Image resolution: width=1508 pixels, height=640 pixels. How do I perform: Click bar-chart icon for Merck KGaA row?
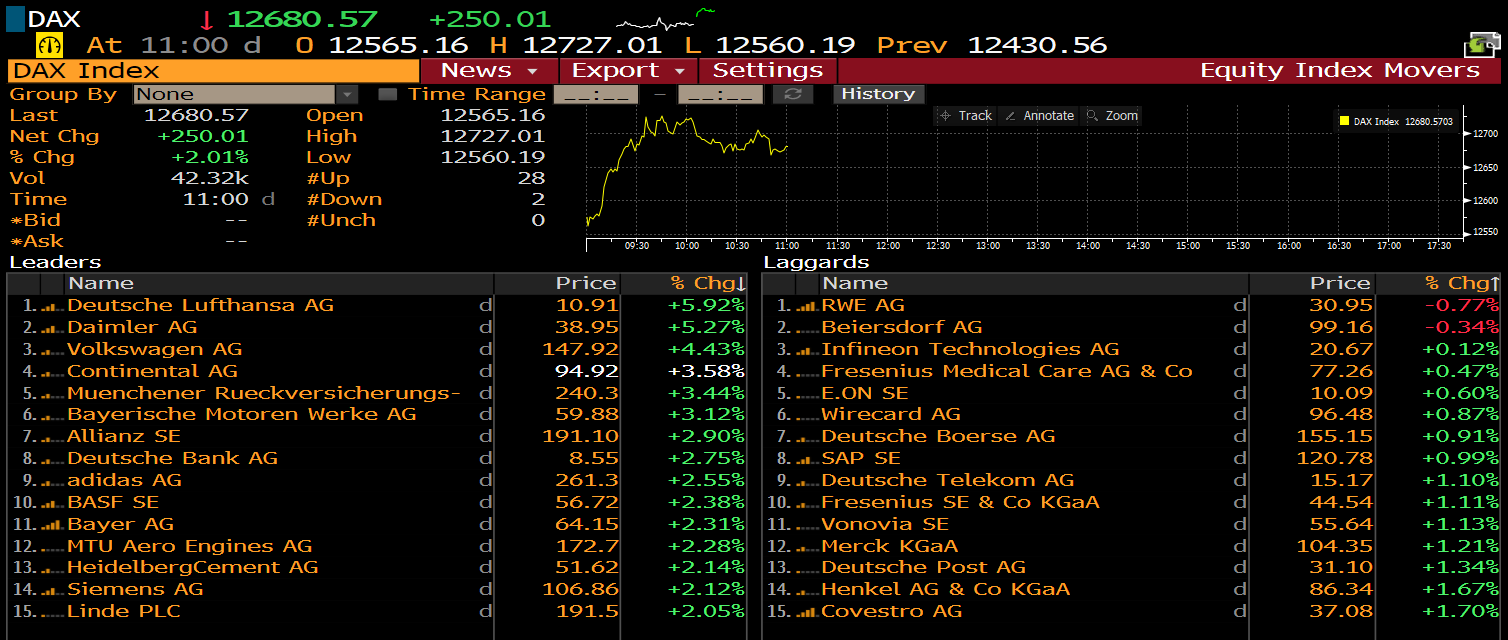[806, 547]
